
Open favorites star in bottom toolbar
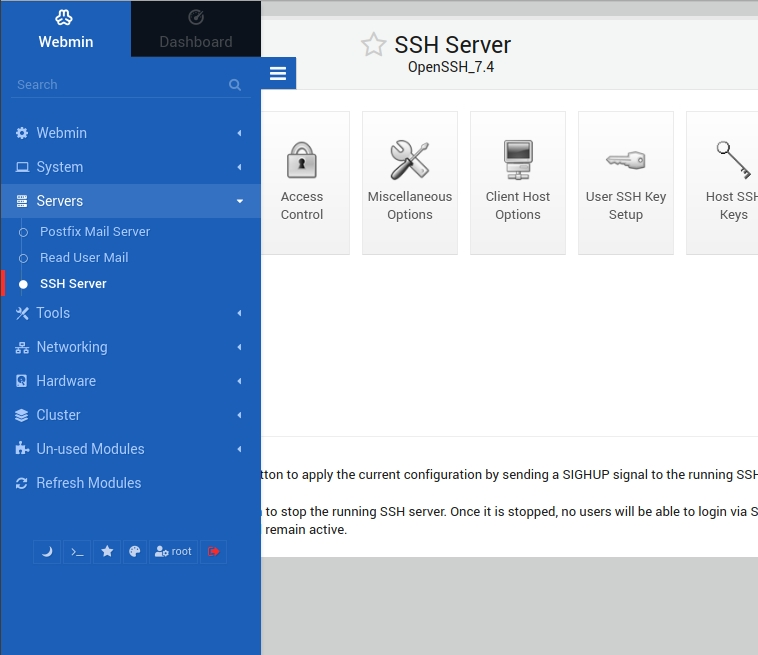tap(107, 552)
